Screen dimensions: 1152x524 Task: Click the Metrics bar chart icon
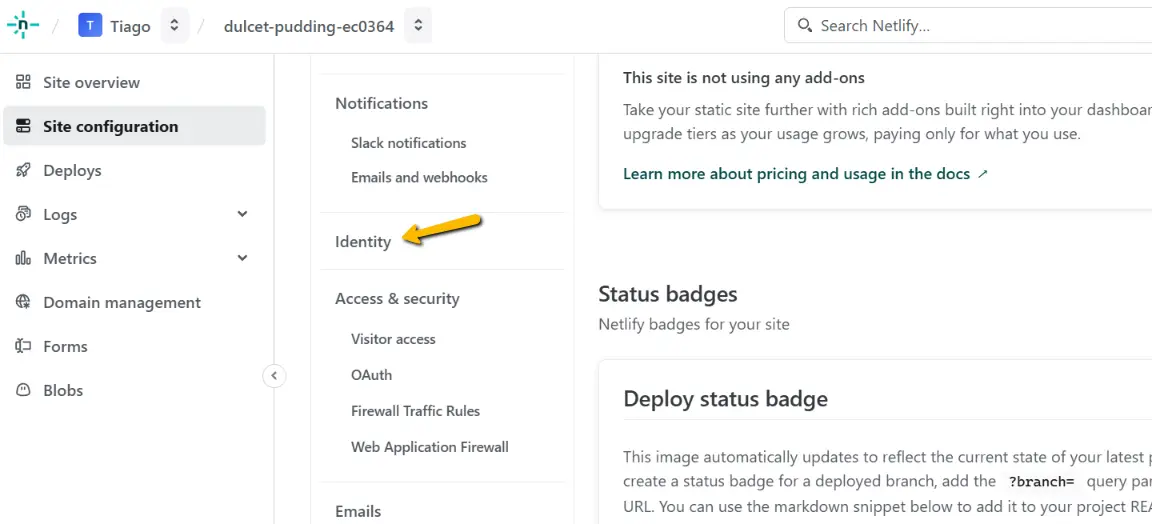(x=24, y=259)
